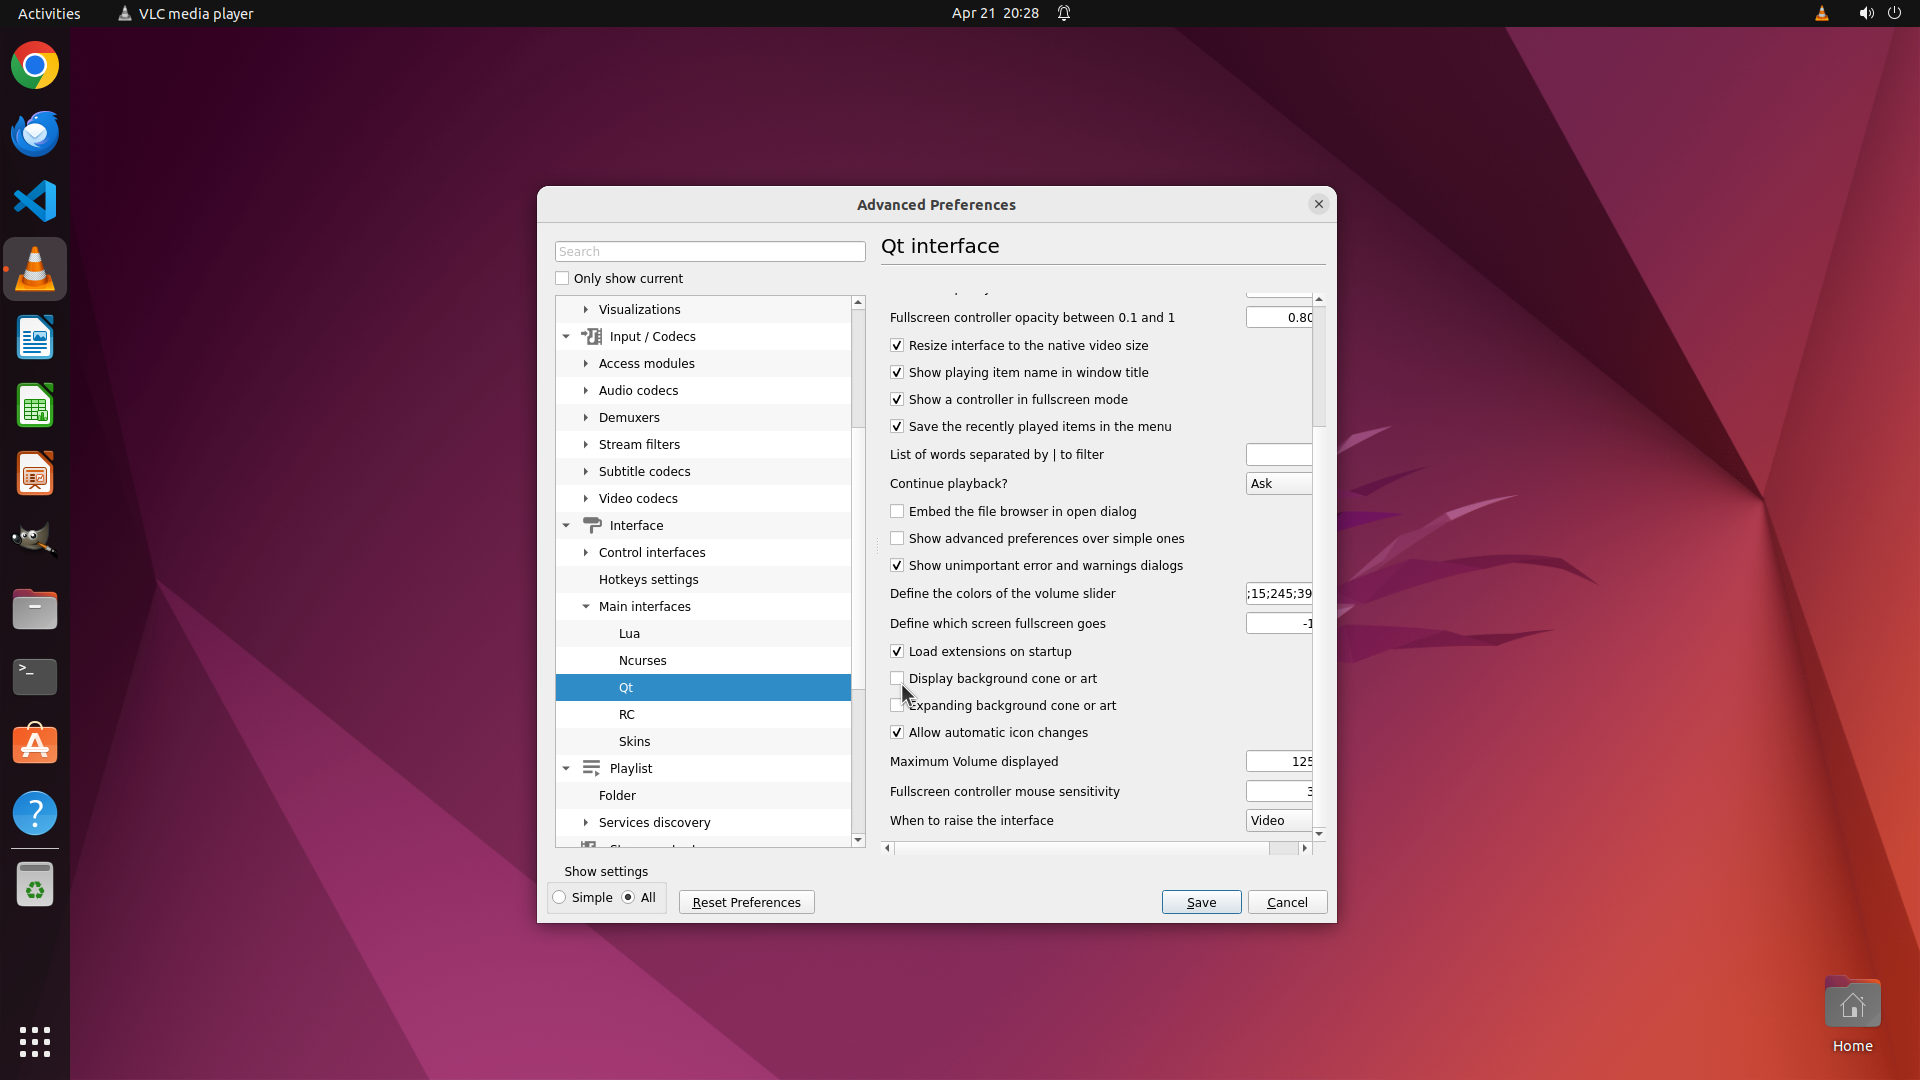Uncheck Load extensions on startup
1920x1080 pixels.
[897, 651]
